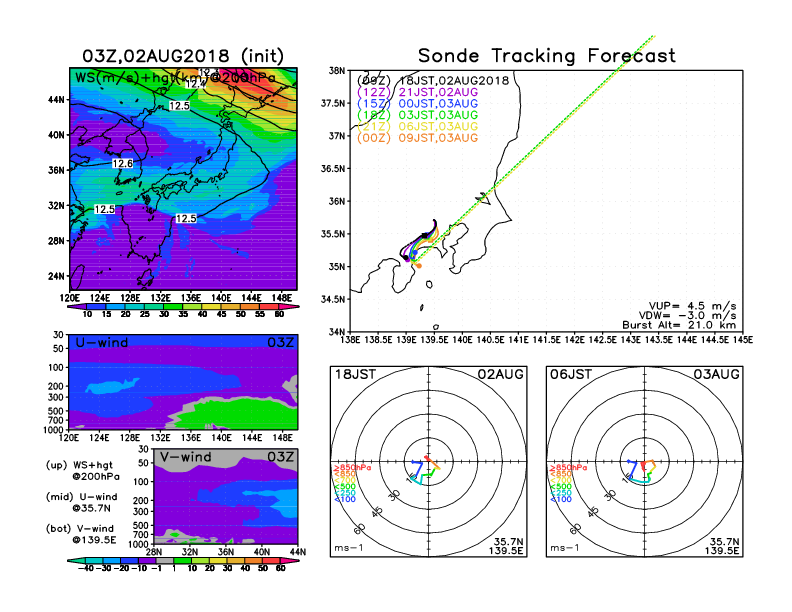Click the 'WS(m/s)+hgt(km)@200hPa' map label
The height and width of the screenshot is (612, 792).
point(175,78)
